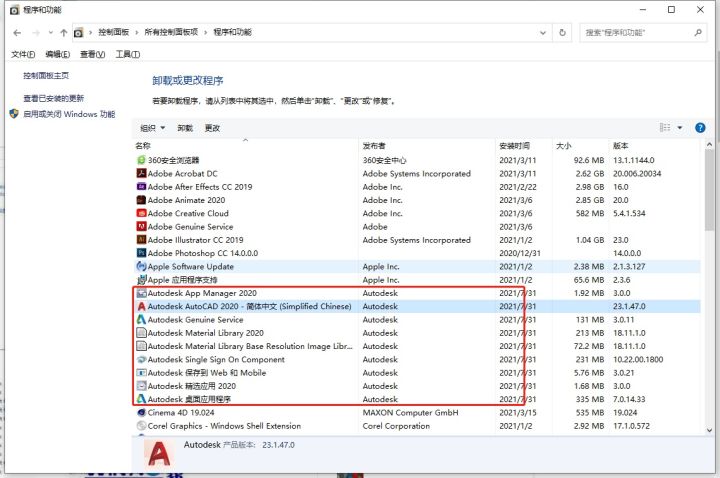The height and width of the screenshot is (478, 720).
Task: Expand the address bar history dropdown
Action: (543, 33)
